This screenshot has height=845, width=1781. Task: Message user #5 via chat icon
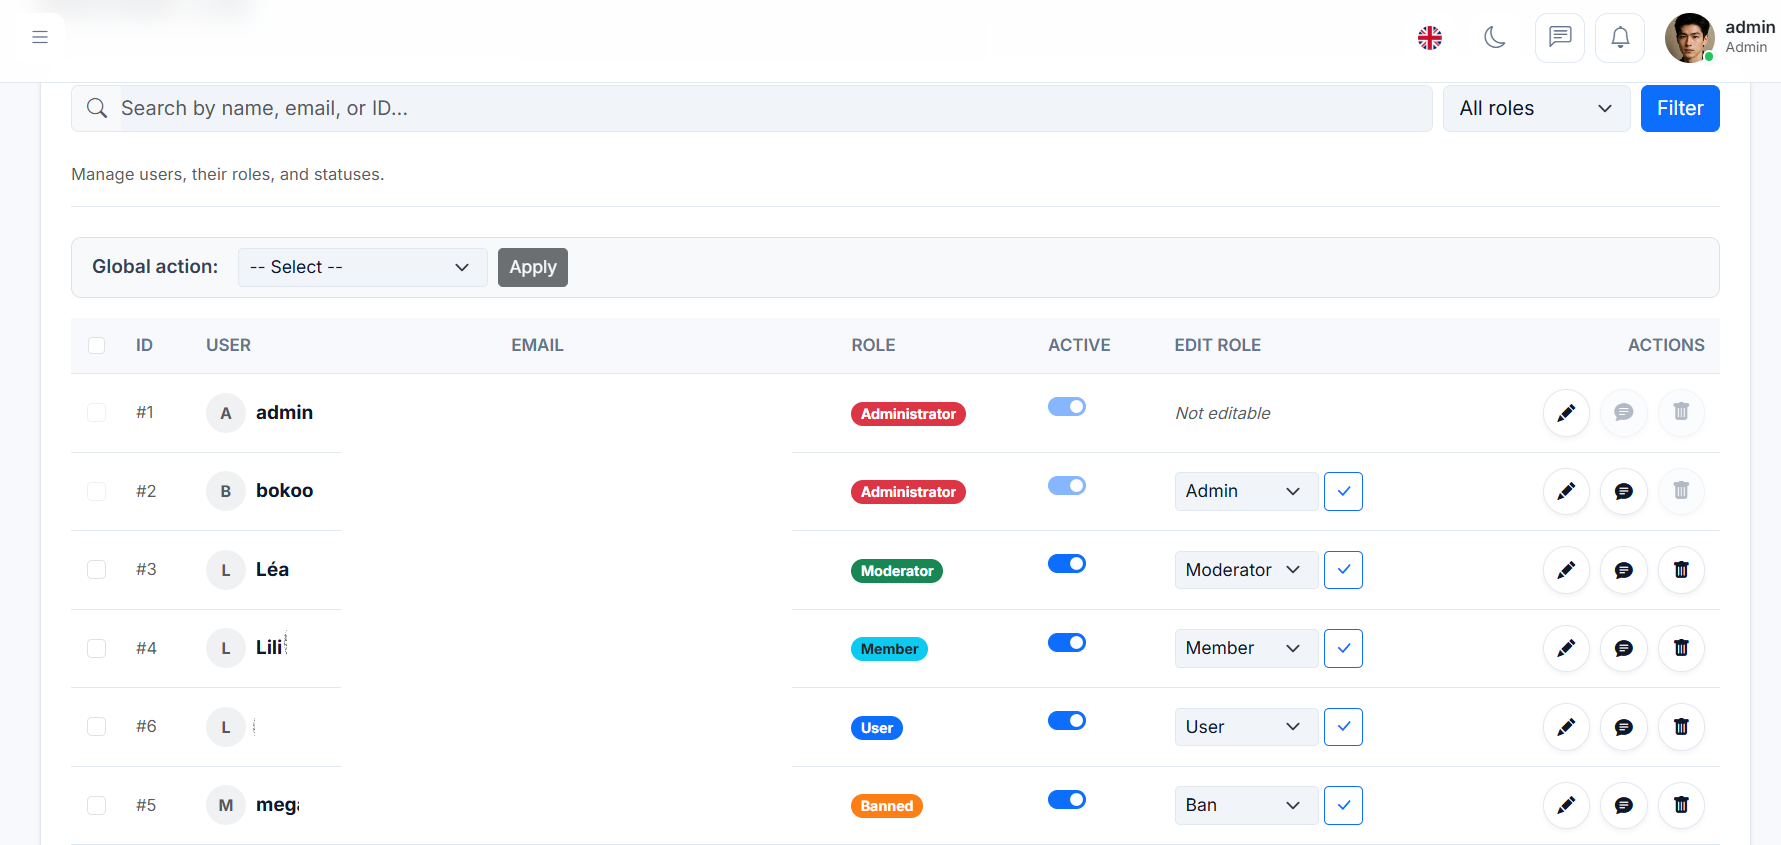pyautogui.click(x=1624, y=805)
